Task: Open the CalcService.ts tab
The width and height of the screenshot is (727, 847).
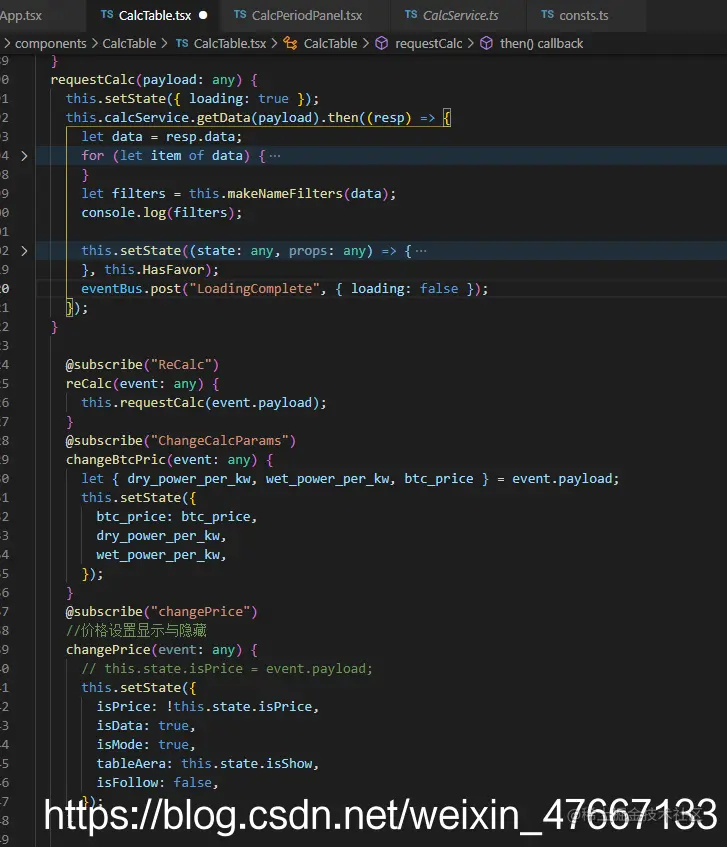Action: coord(459,16)
